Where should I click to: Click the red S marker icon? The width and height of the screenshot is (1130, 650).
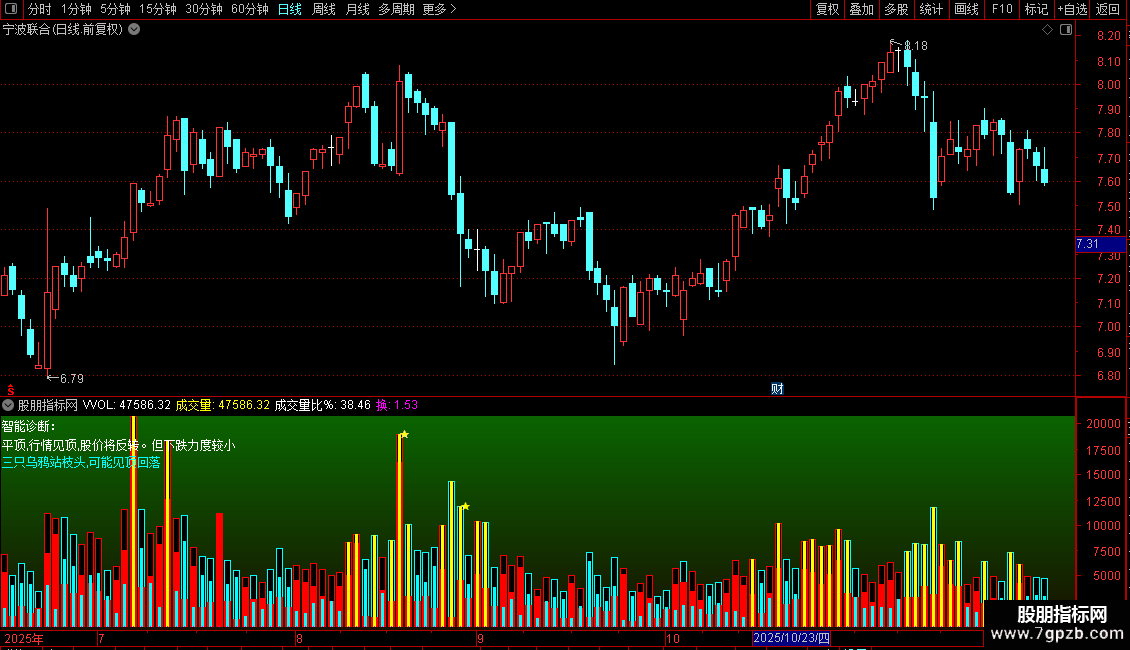(11, 390)
